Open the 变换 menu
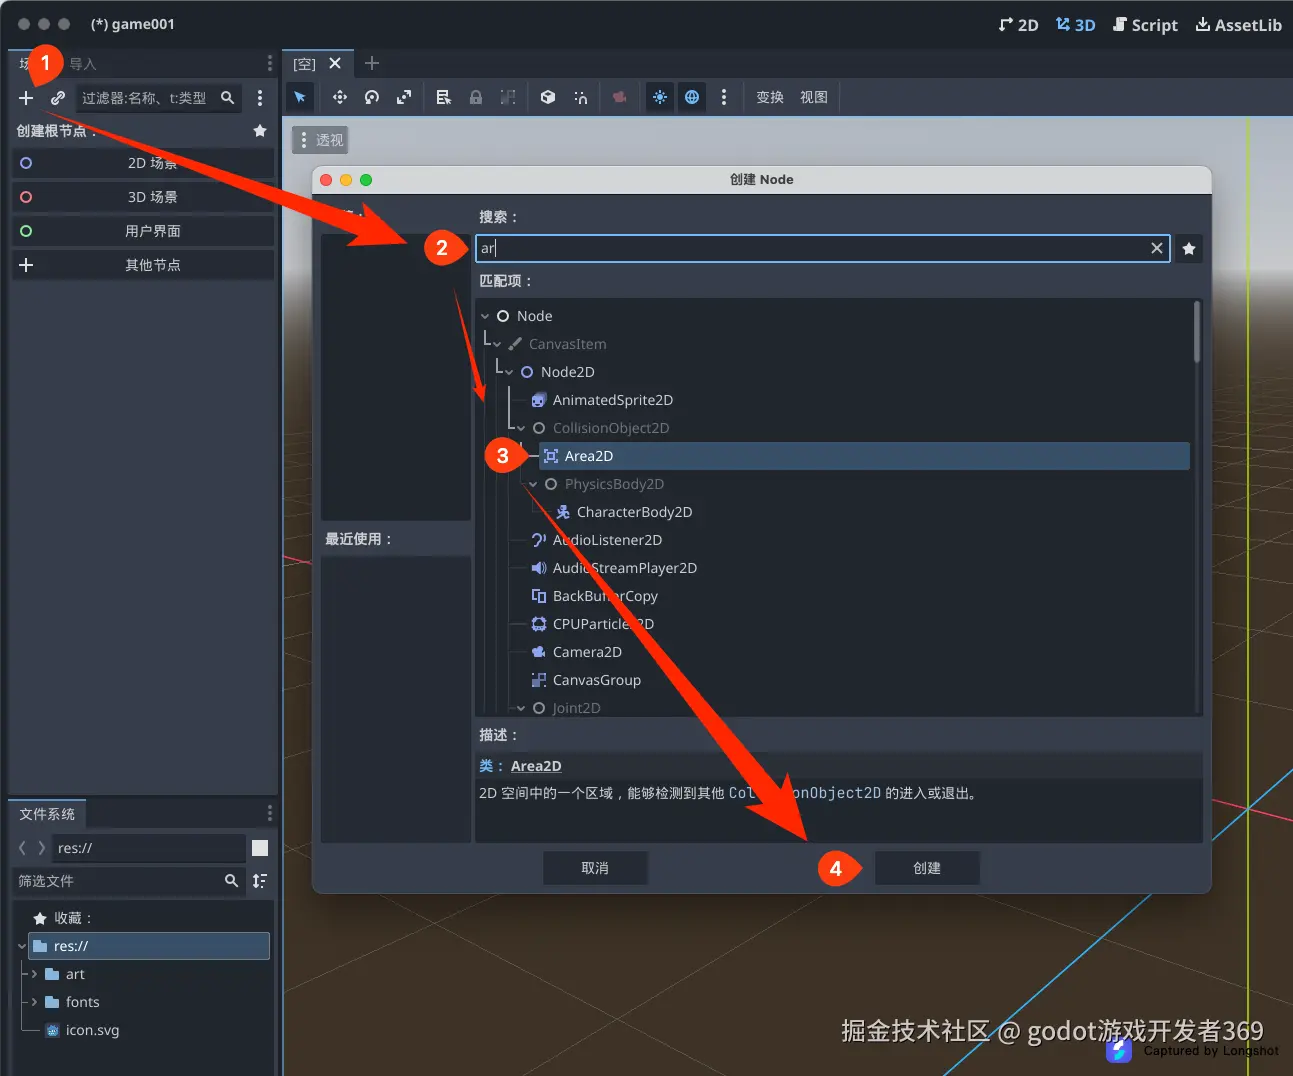The height and width of the screenshot is (1076, 1293). pos(770,97)
